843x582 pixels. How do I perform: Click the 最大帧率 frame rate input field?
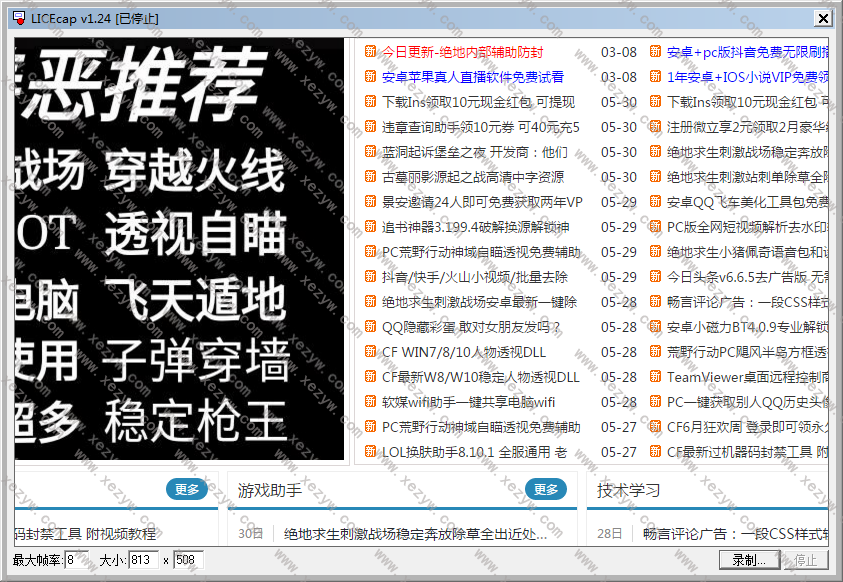point(76,560)
